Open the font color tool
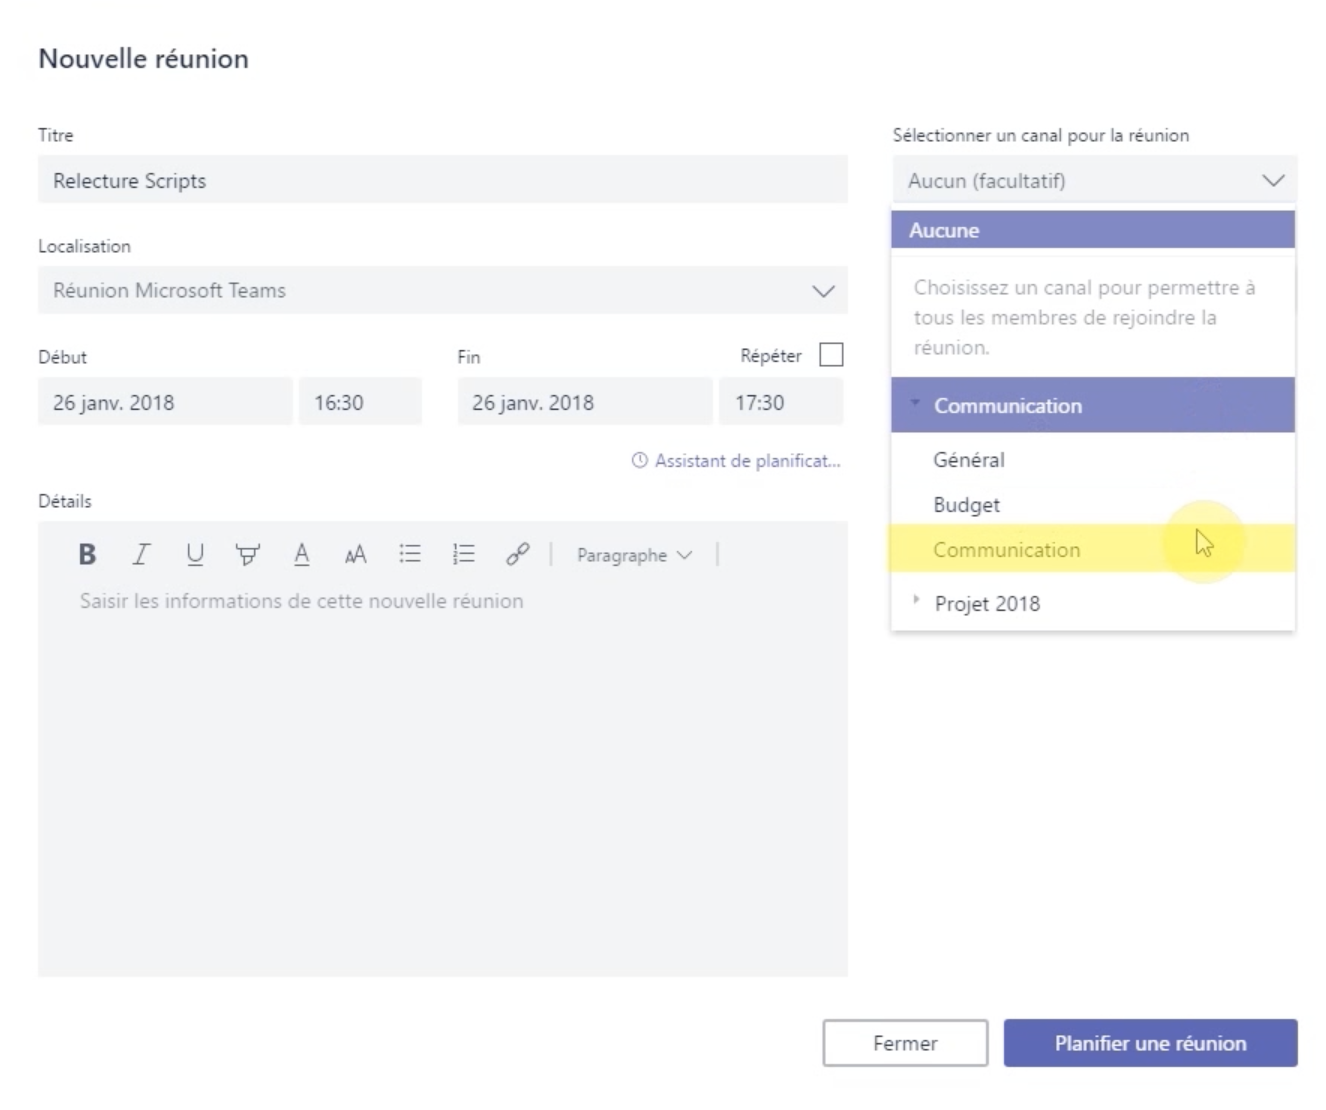The image size is (1326, 1110). (x=302, y=554)
